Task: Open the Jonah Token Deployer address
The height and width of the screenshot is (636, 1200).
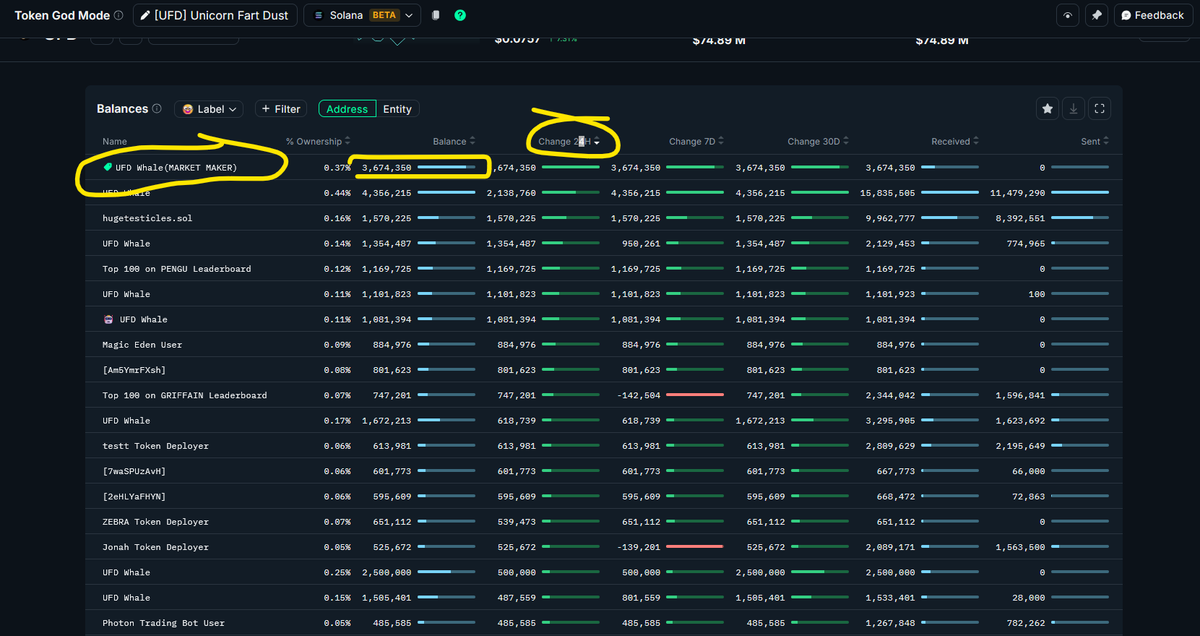Action: [155, 547]
